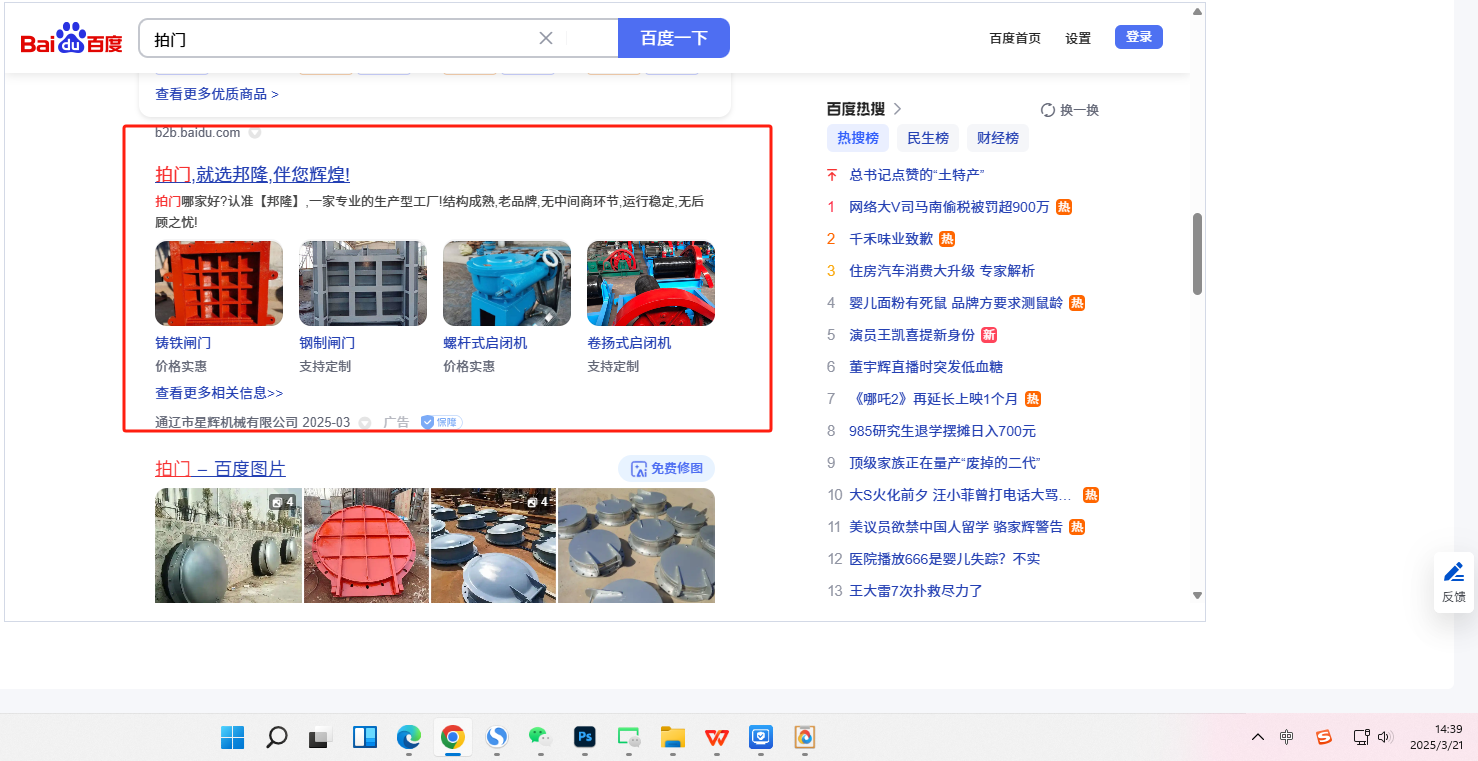Click hot search 婴儿面粉有死鼠 品牌方要求测鼠龄
The height and width of the screenshot is (761, 1478).
[x=956, y=303]
